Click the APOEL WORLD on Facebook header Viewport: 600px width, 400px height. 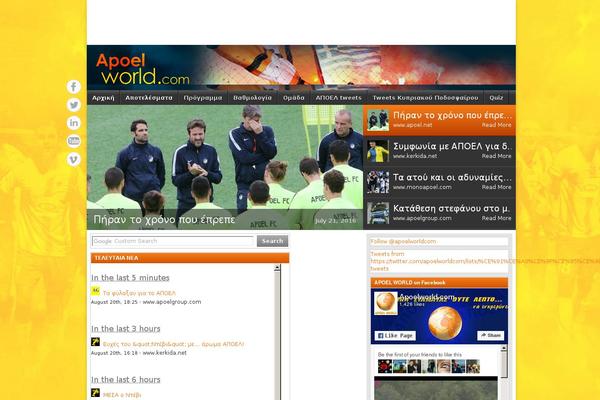[439, 282]
